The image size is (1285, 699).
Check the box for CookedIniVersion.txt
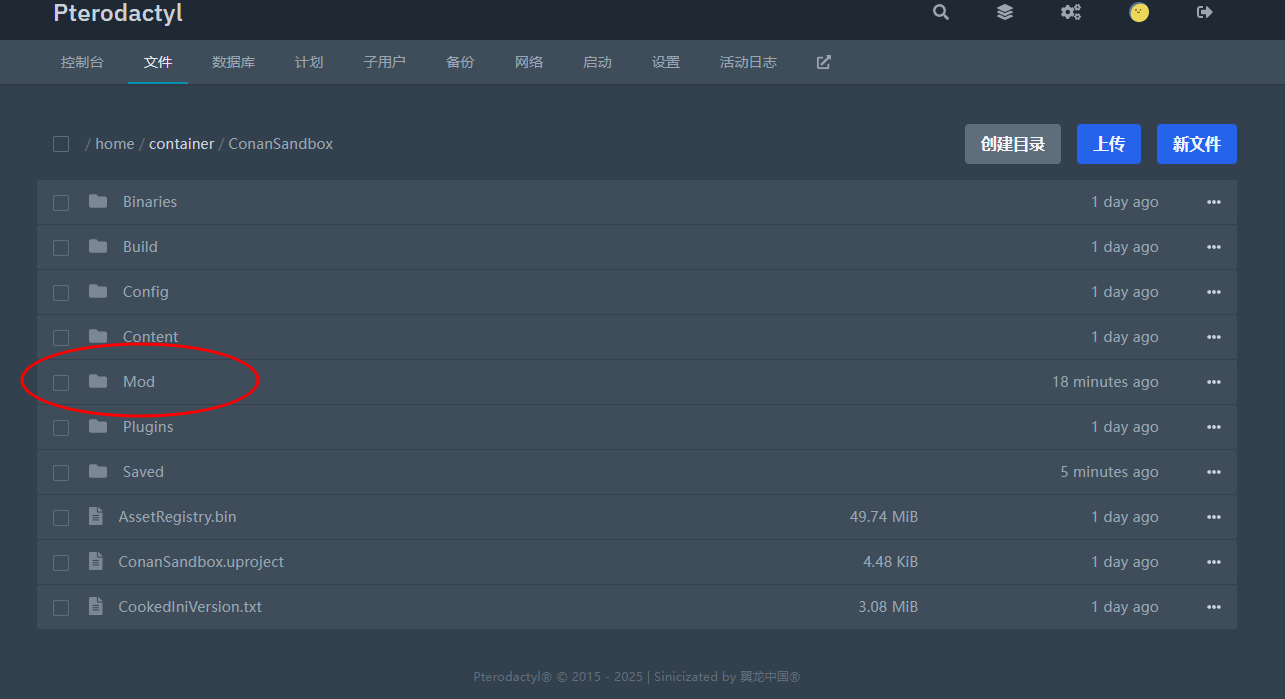click(x=61, y=607)
